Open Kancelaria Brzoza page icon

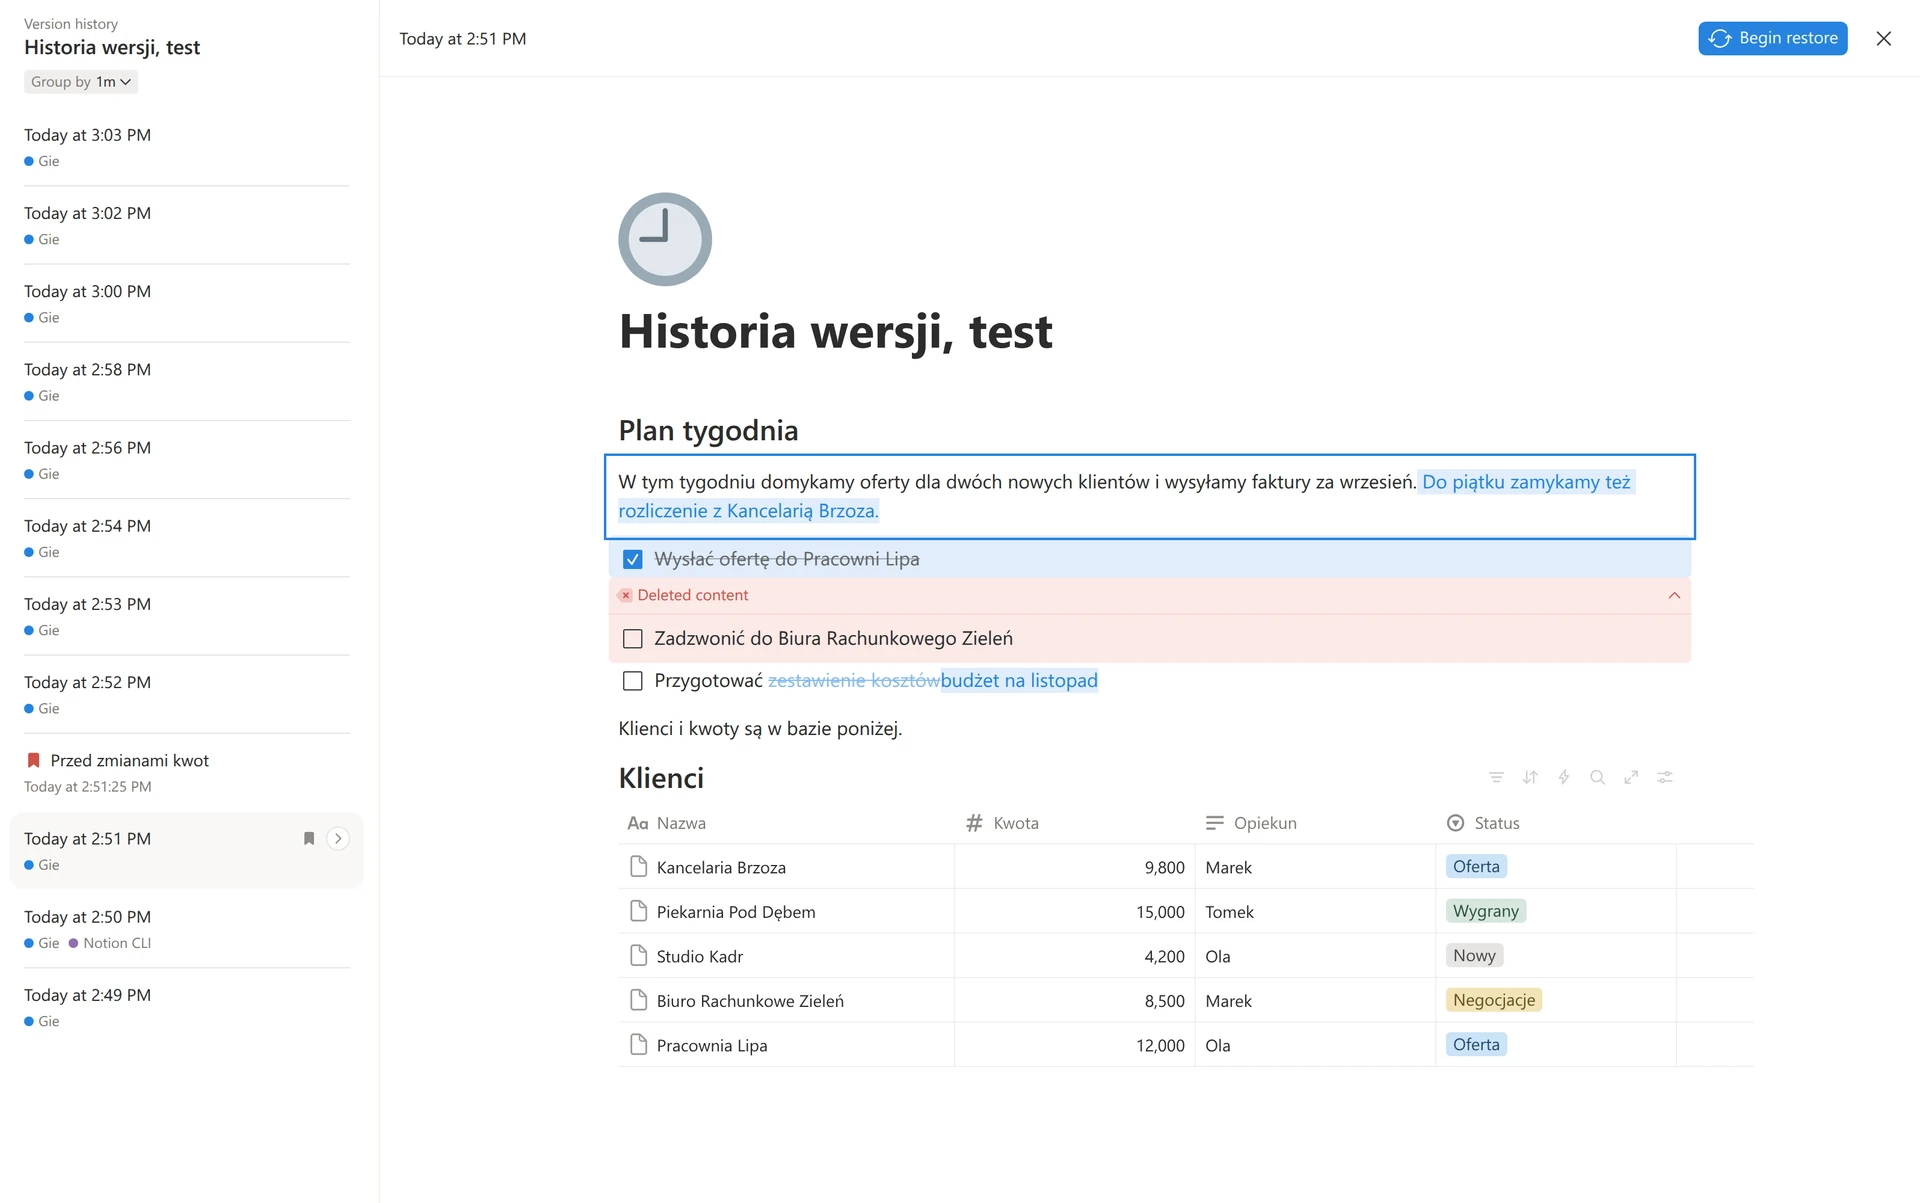pos(639,867)
